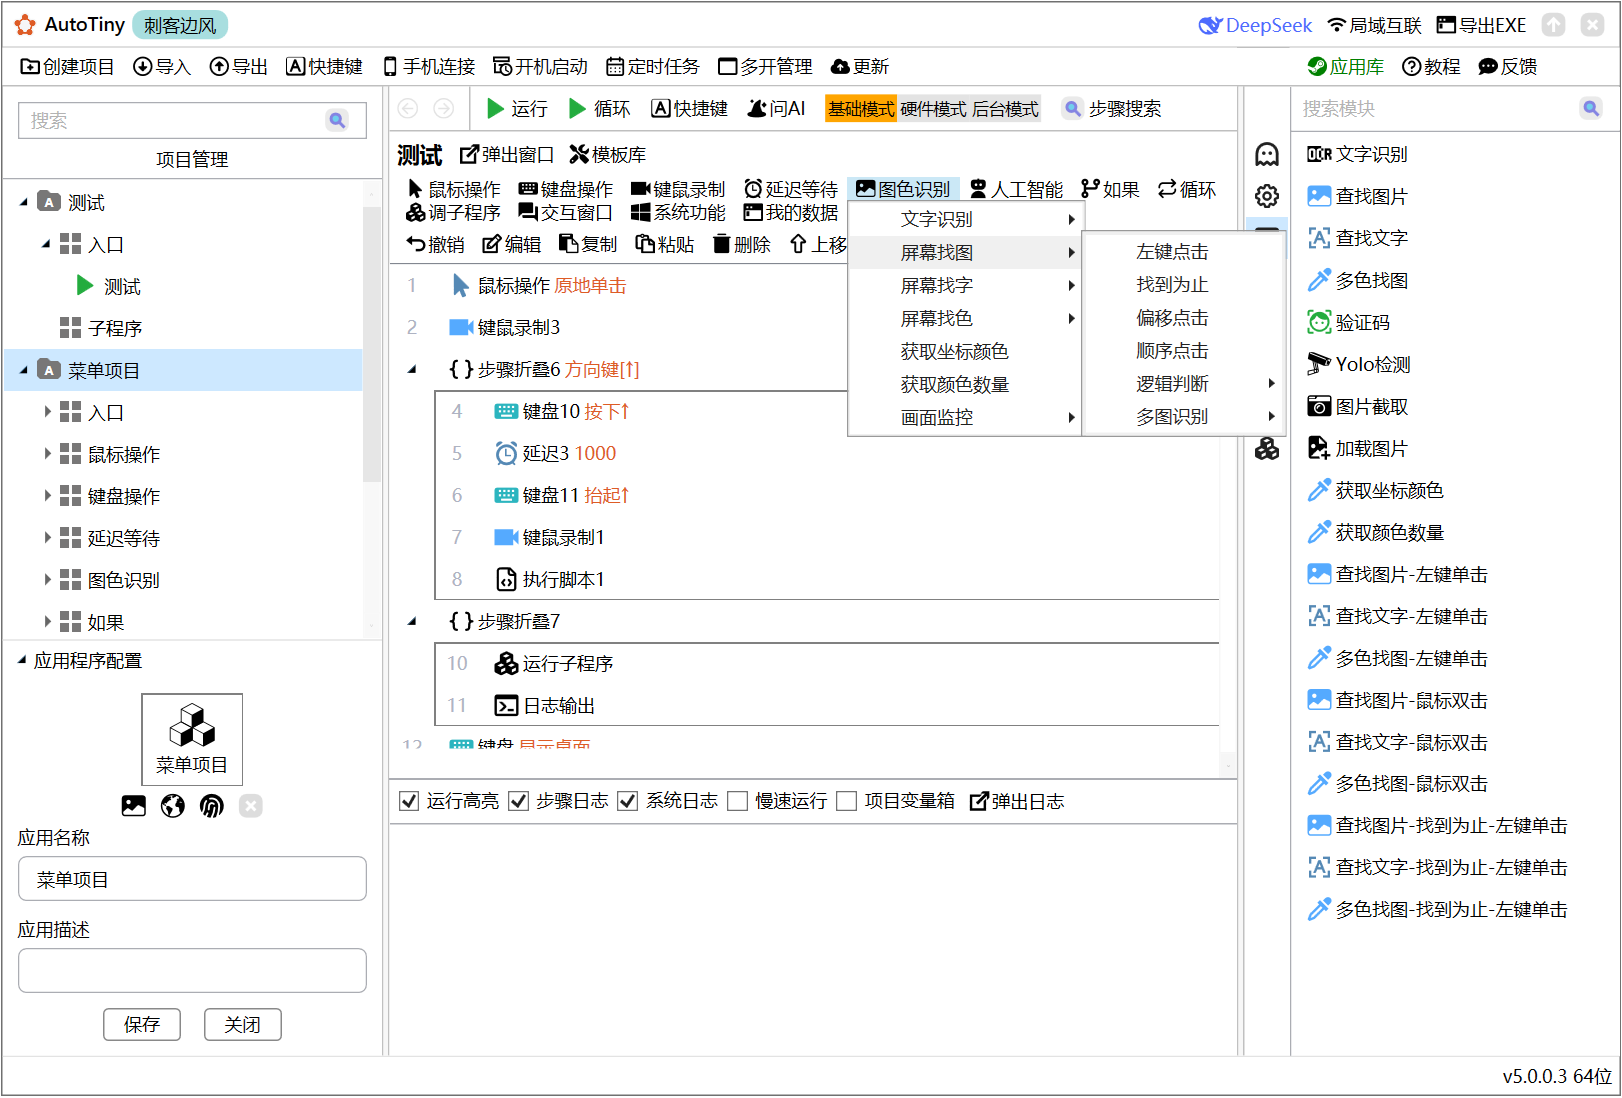Viewport: 1622px width, 1098px height.
Task: Click the 应用描述 text field
Action: (x=192, y=970)
